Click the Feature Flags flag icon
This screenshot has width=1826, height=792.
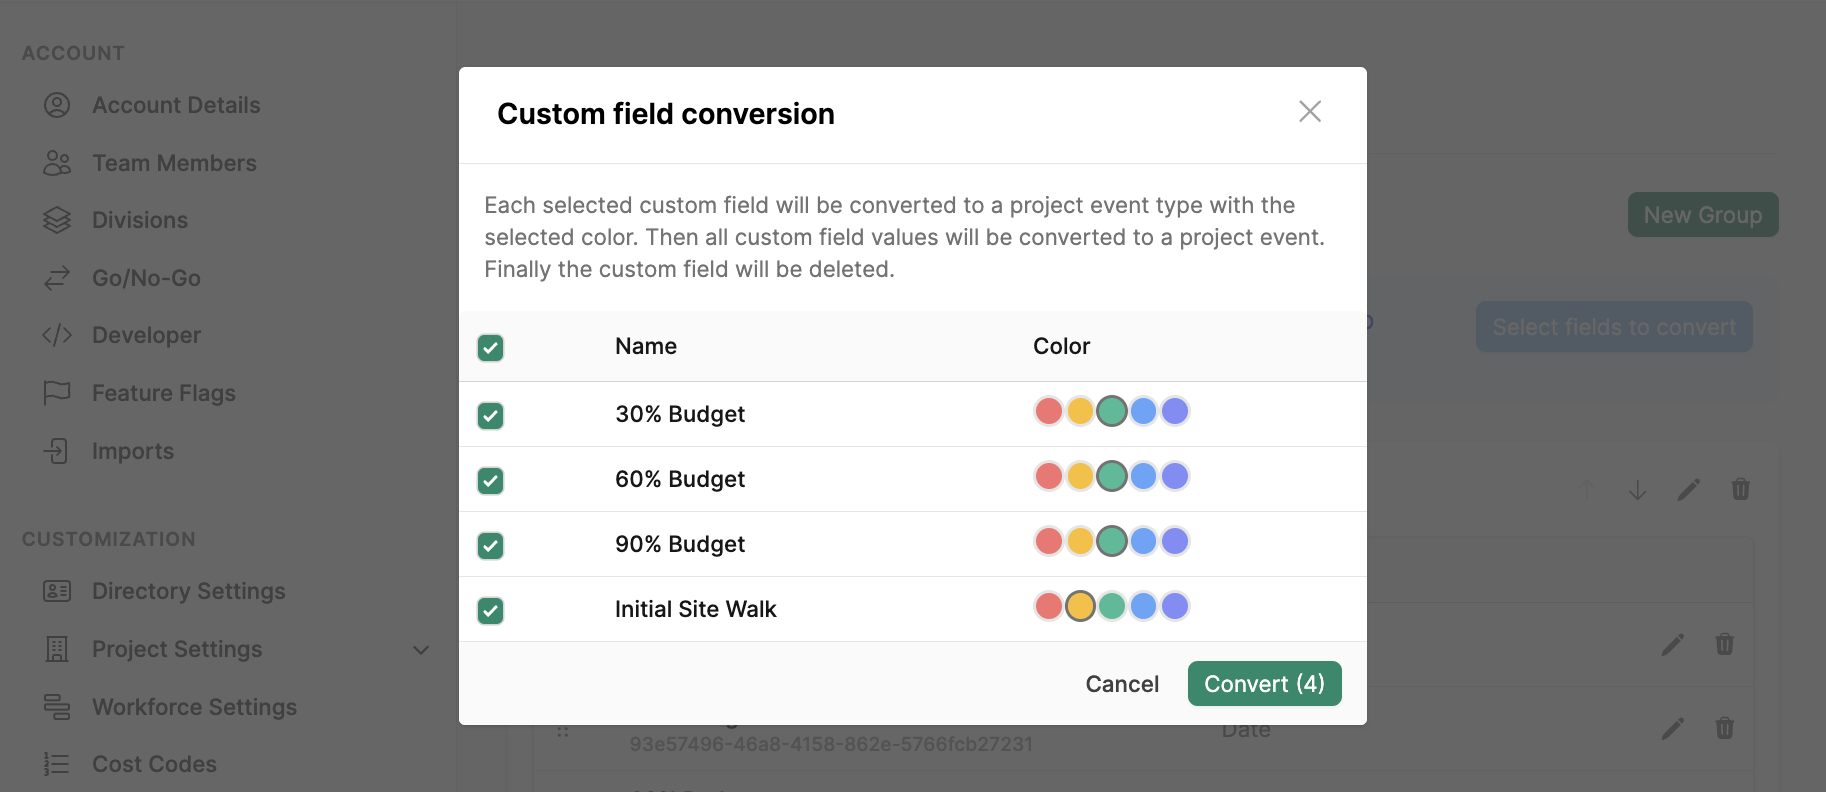click(x=57, y=393)
